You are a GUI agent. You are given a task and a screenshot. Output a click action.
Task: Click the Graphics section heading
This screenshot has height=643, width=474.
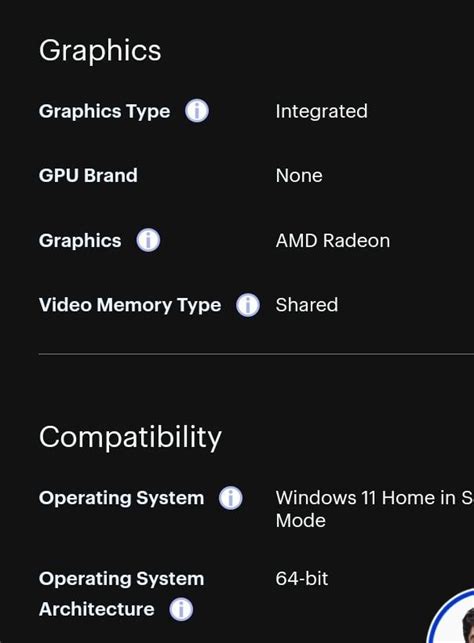tap(100, 50)
